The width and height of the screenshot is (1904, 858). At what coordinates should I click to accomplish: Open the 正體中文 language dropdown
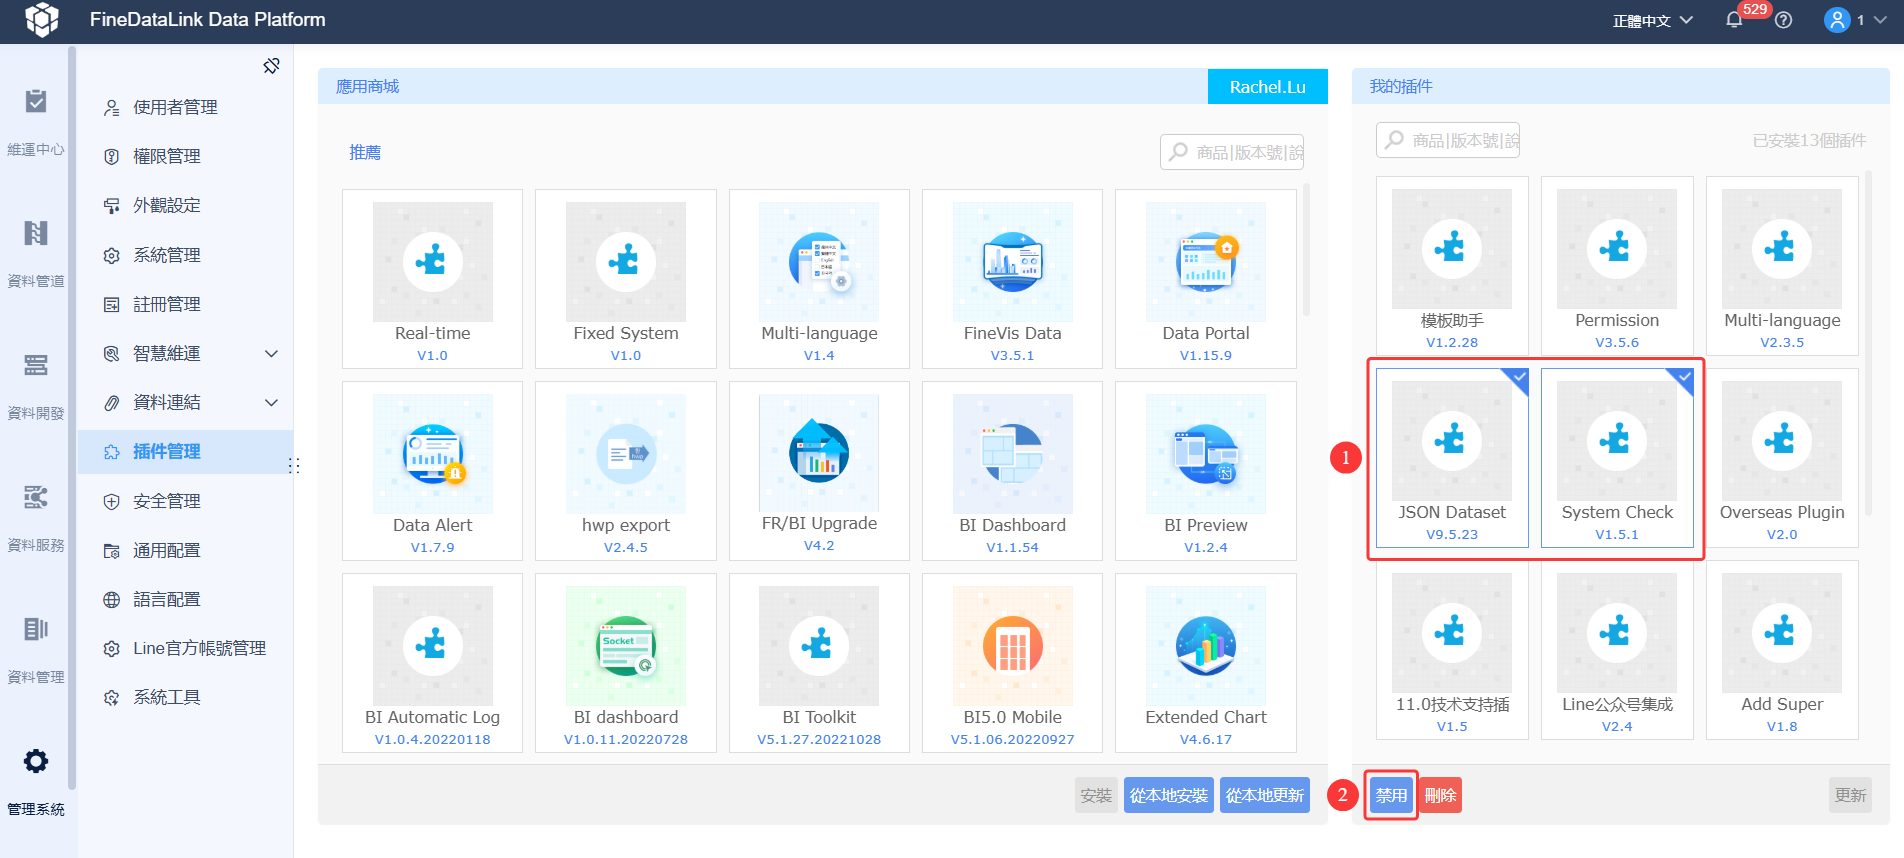coord(1652,20)
